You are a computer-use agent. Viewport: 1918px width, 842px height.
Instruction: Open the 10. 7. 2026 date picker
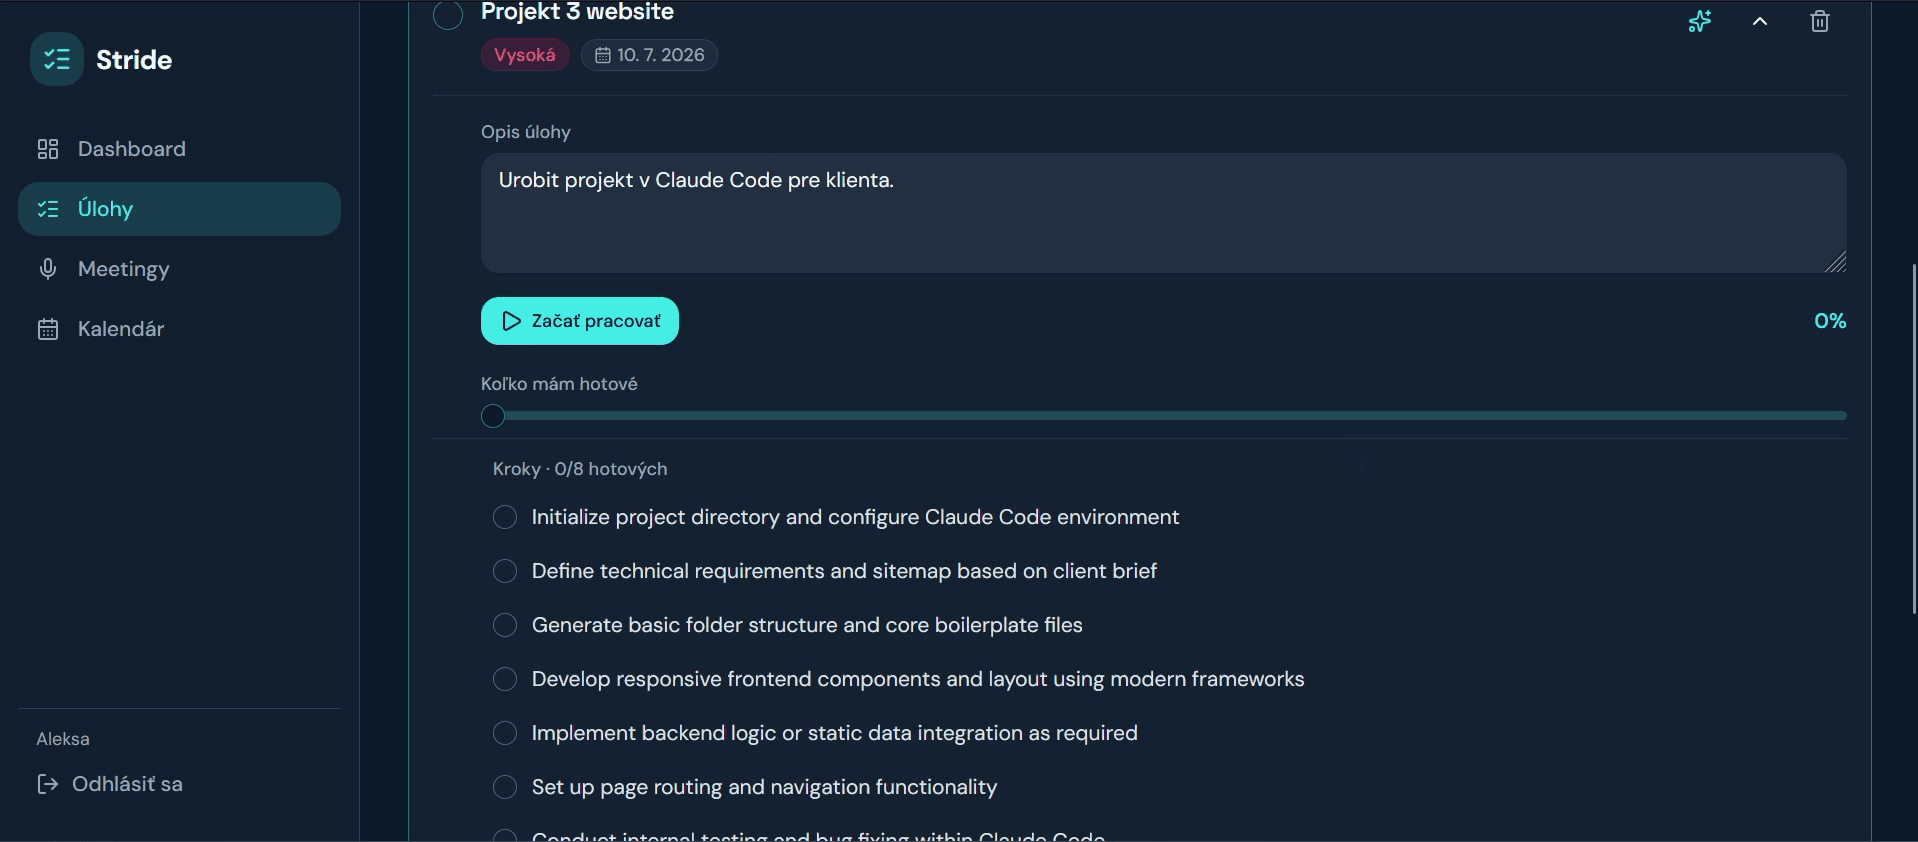649,55
